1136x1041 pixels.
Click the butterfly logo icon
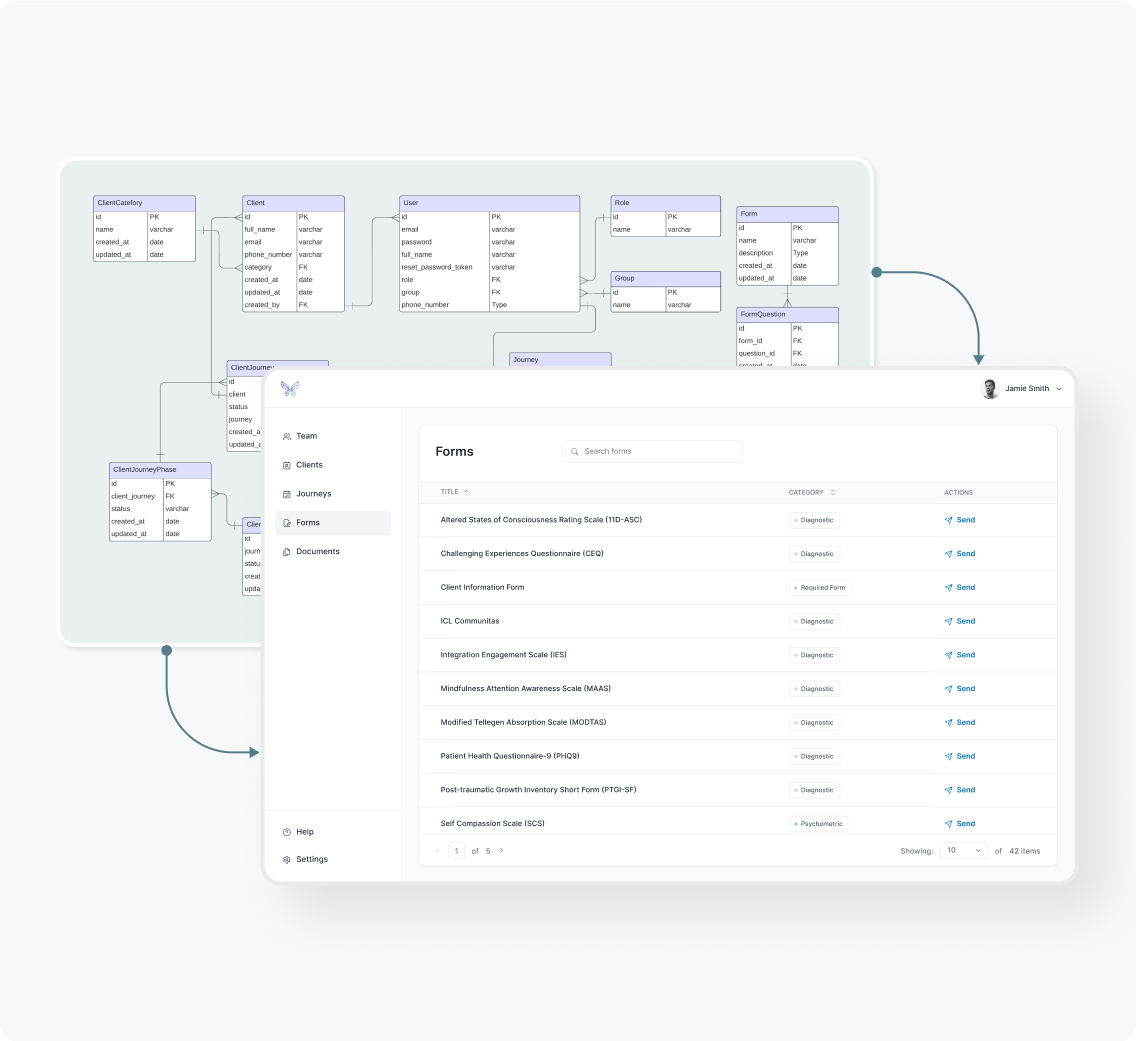pyautogui.click(x=290, y=389)
